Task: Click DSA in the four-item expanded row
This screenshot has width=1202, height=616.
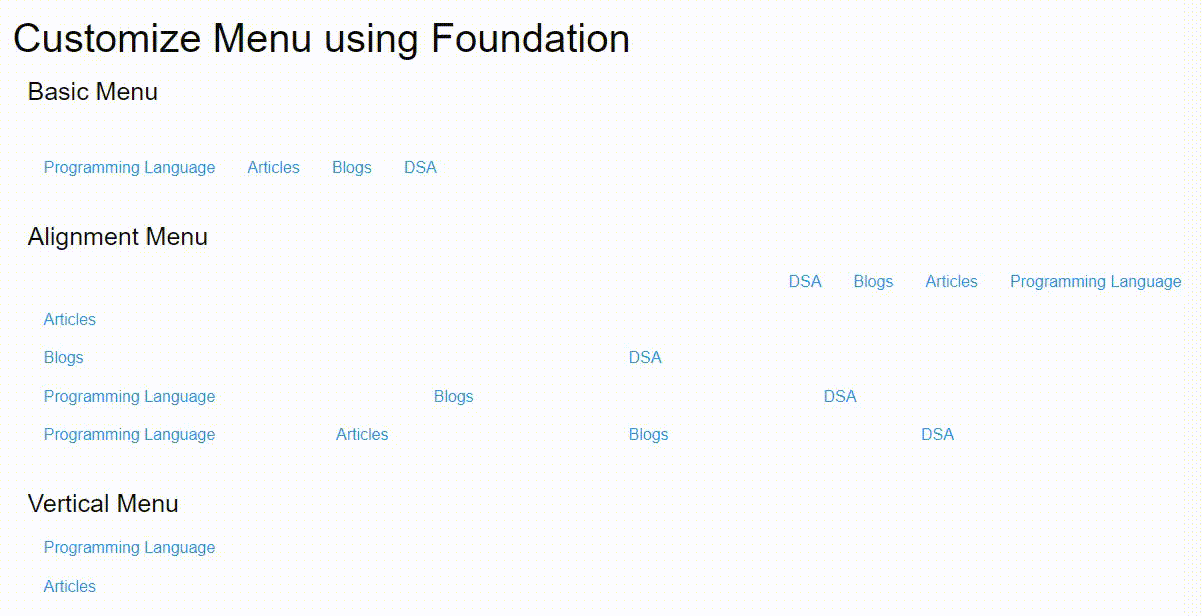Action: point(937,435)
